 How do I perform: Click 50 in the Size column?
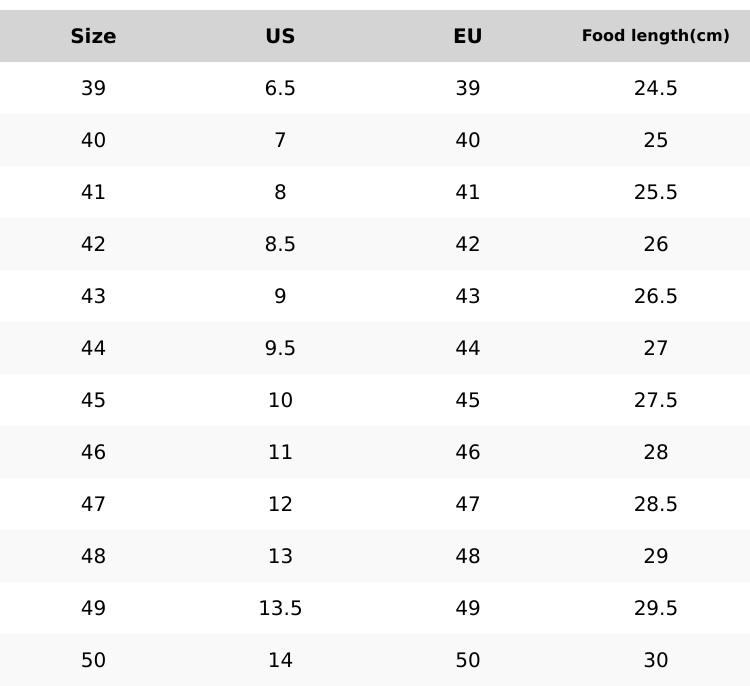(93, 660)
